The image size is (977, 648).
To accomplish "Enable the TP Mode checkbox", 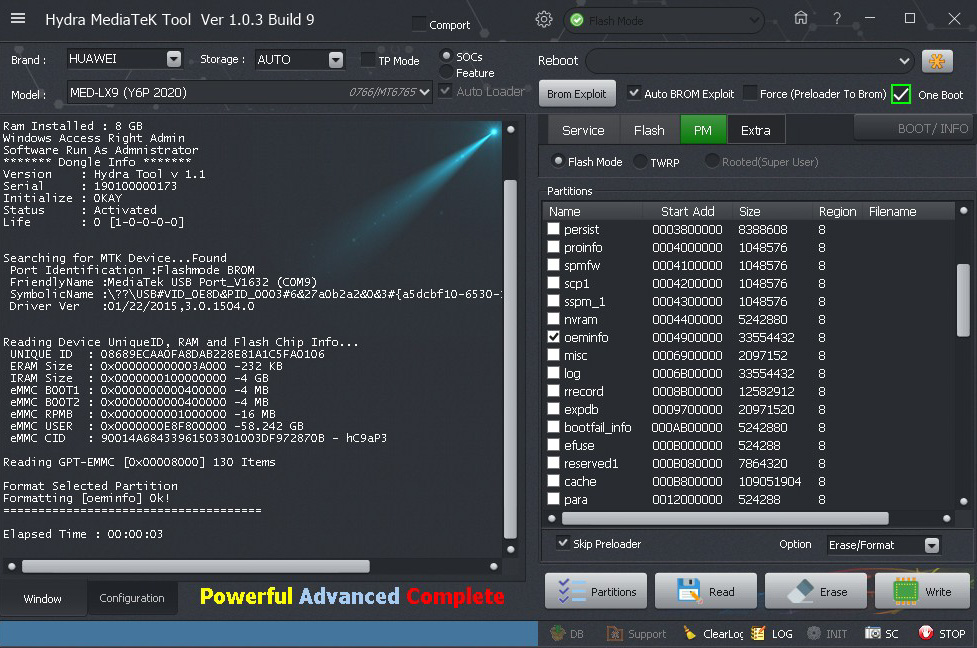I will click(368, 60).
